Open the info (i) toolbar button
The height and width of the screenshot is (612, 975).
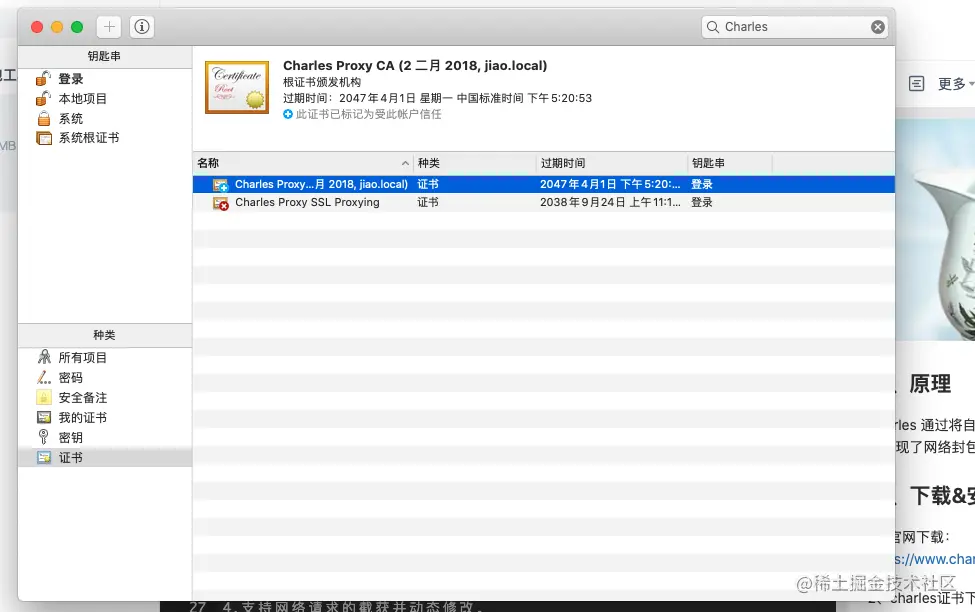pyautogui.click(x=142, y=27)
